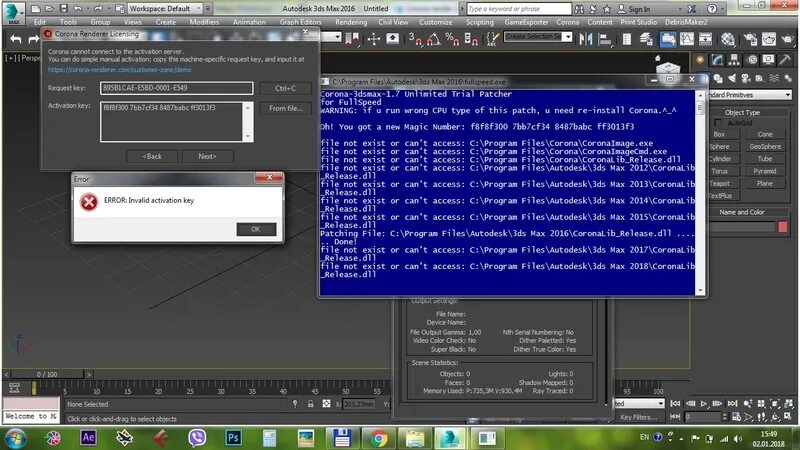Open the key filter Selected dropdown
Image resolution: width=800 pixels, height=450 pixels.
click(x=639, y=404)
